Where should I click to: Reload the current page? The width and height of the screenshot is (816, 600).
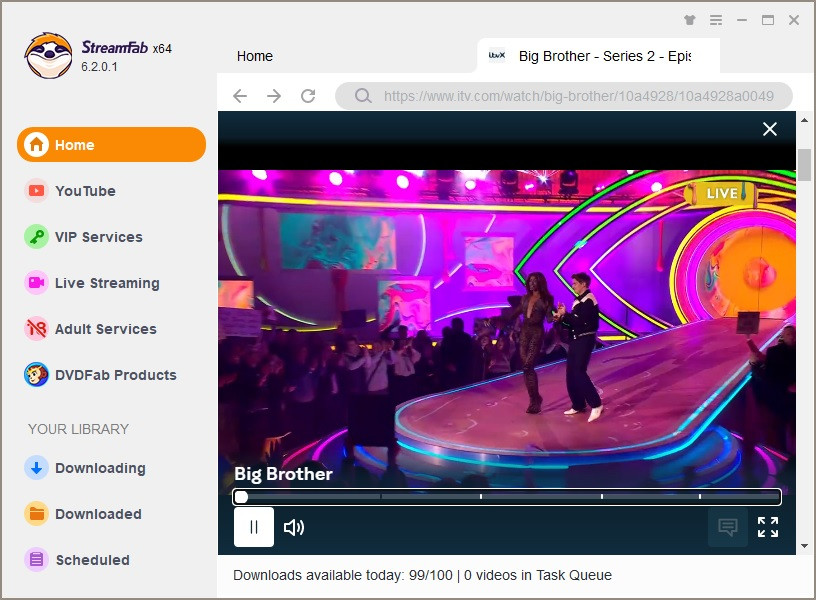point(308,96)
